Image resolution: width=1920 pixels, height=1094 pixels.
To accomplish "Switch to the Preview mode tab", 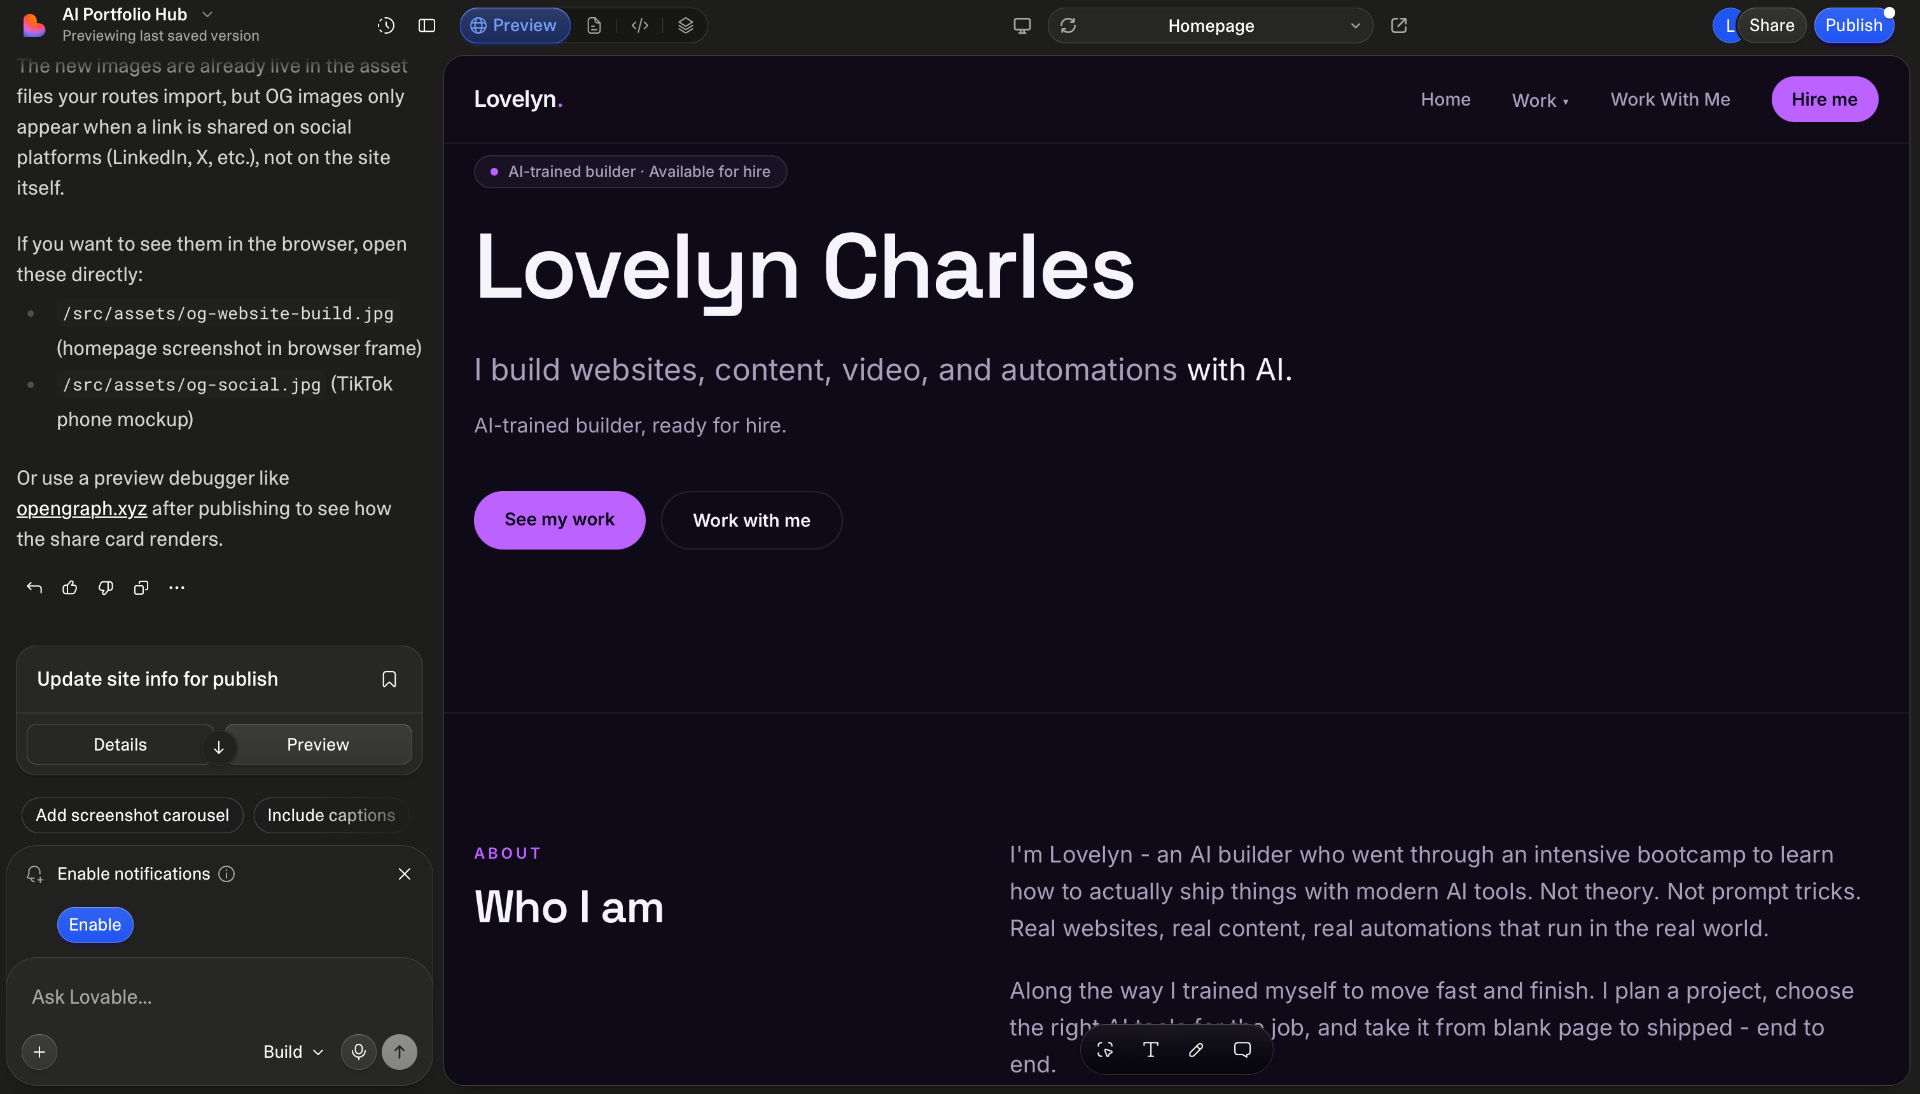I will tap(515, 26).
